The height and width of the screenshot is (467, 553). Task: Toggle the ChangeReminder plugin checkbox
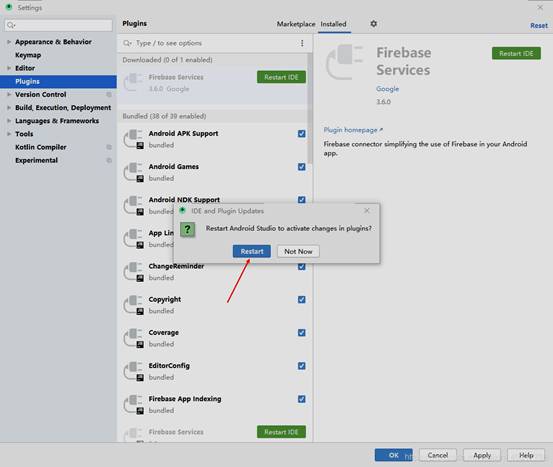tap(302, 266)
